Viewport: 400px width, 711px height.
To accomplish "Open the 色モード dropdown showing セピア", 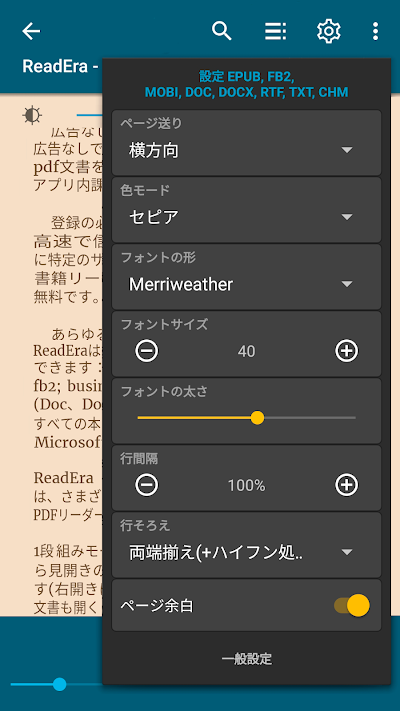I will point(246,210).
